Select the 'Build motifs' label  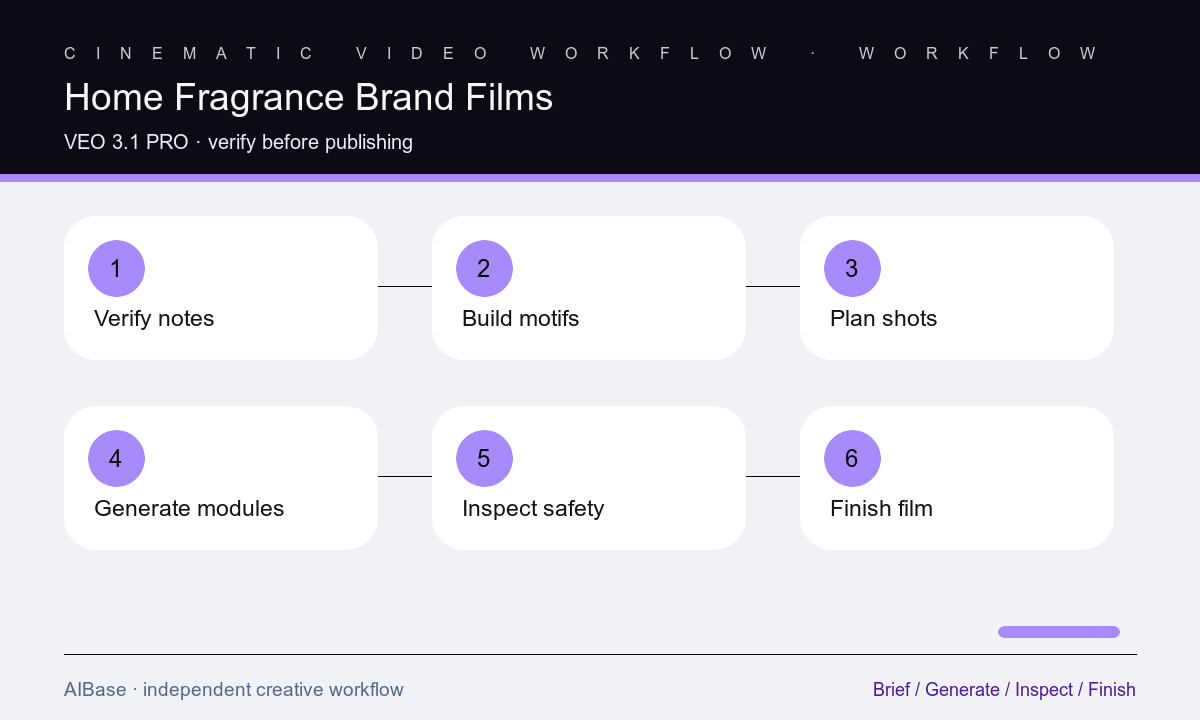click(x=520, y=319)
